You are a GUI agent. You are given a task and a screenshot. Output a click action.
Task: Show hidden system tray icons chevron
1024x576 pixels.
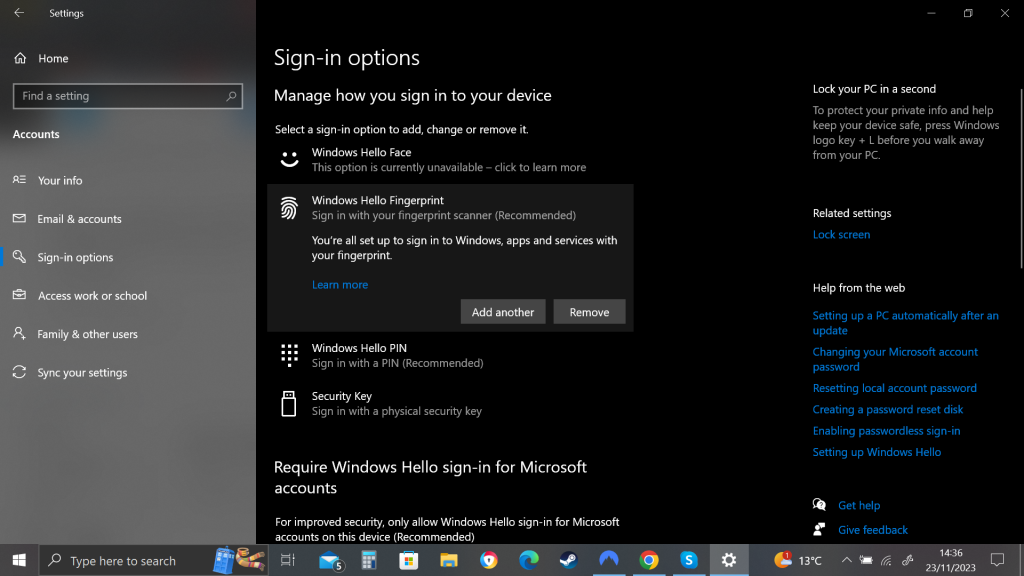pyautogui.click(x=846, y=560)
